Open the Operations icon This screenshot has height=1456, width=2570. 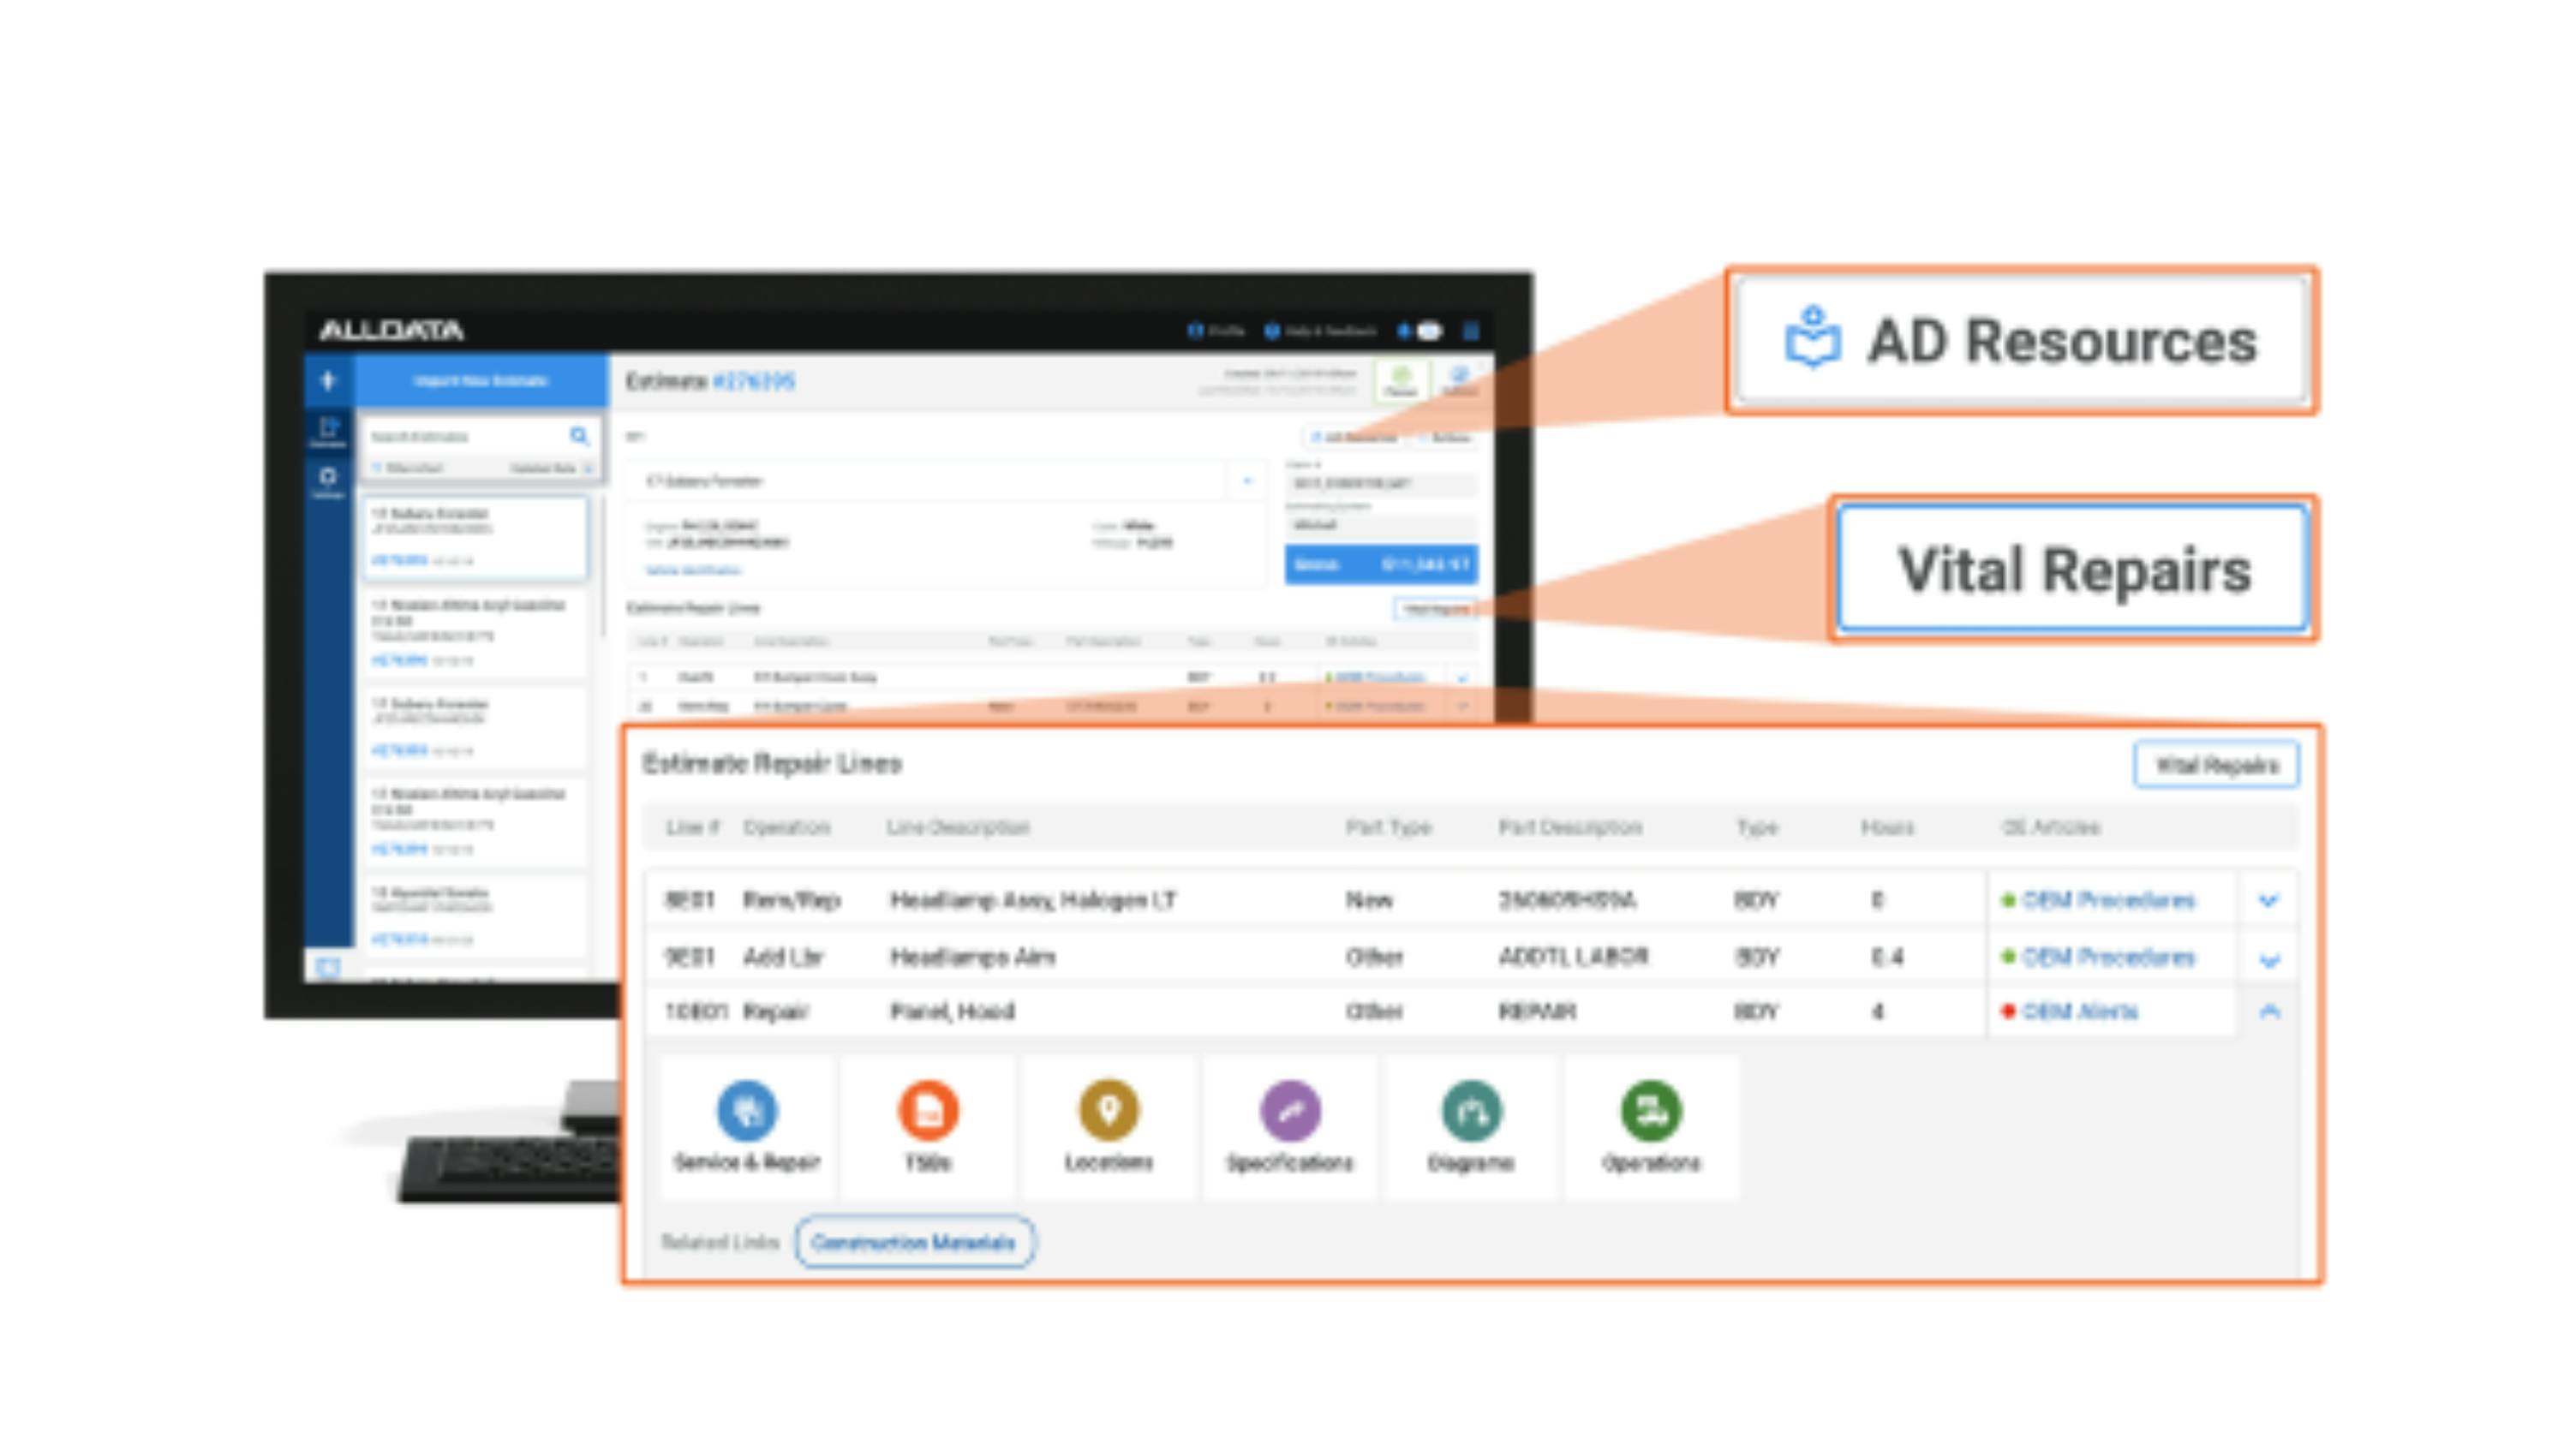point(1650,1111)
